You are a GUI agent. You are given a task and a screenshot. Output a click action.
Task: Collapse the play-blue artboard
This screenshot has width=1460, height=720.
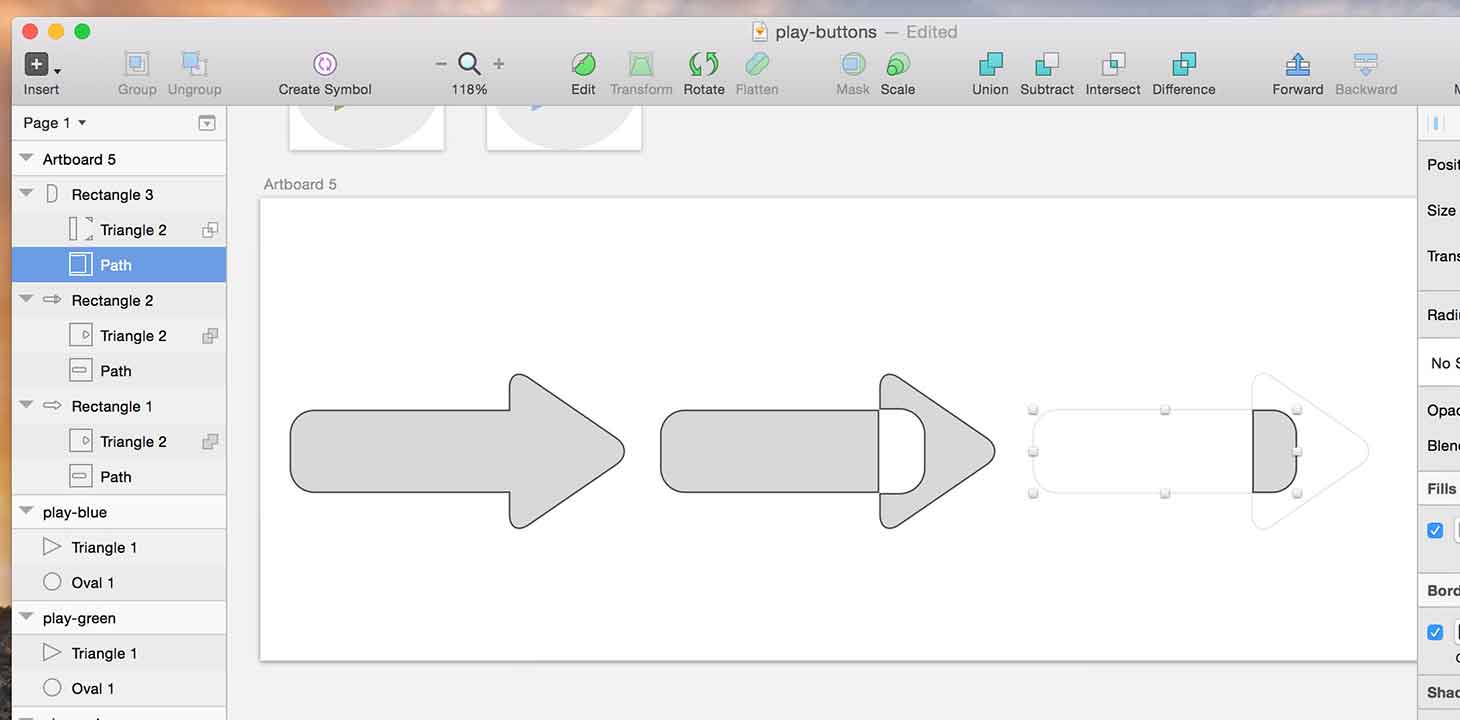[x=26, y=512]
